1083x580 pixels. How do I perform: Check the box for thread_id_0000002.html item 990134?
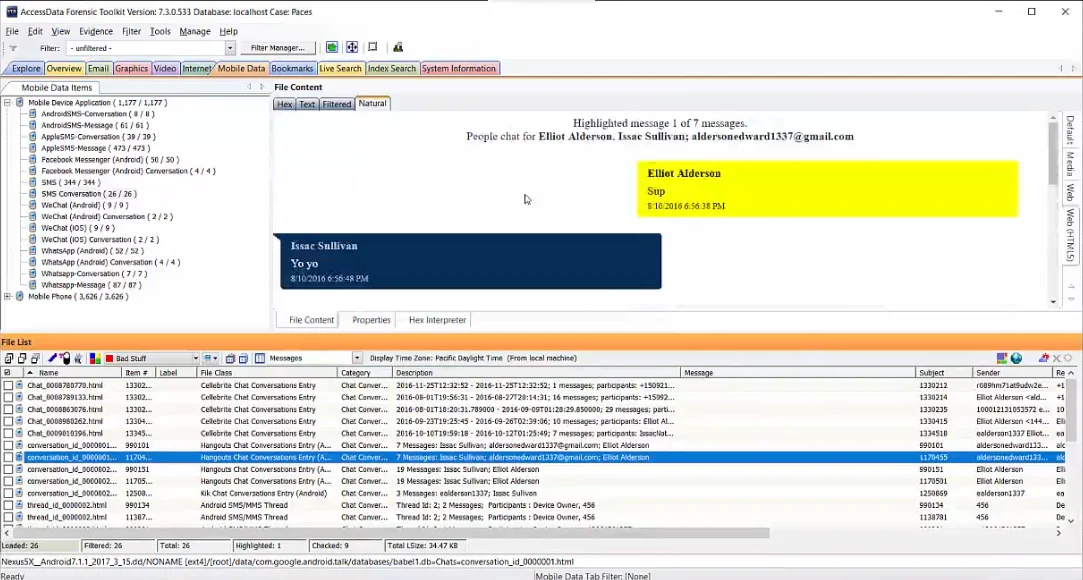click(8, 505)
